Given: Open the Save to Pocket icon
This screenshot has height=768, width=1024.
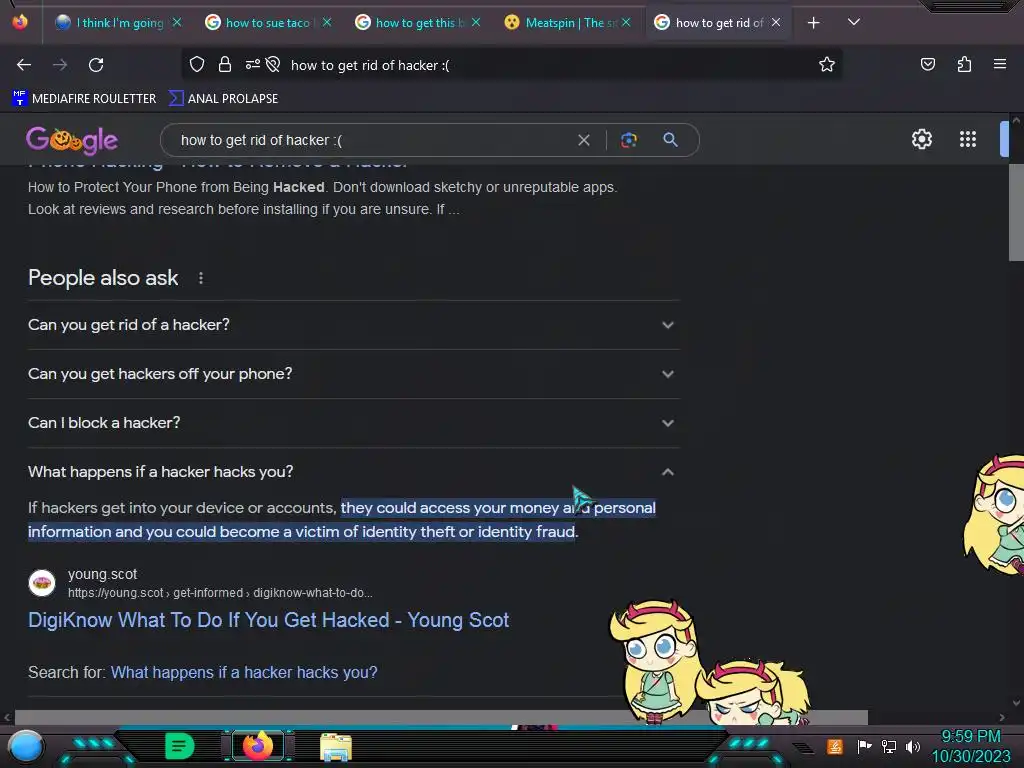Looking at the screenshot, I should point(927,64).
